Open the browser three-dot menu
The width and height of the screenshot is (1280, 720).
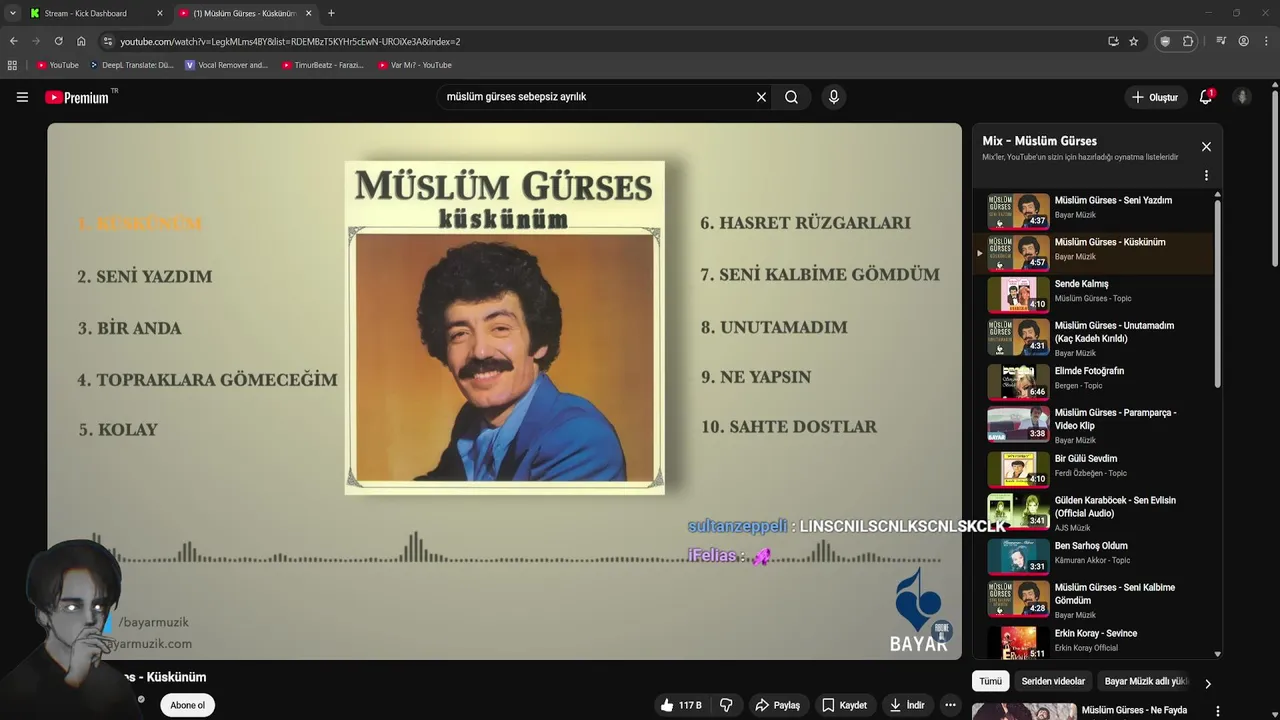point(1266,41)
